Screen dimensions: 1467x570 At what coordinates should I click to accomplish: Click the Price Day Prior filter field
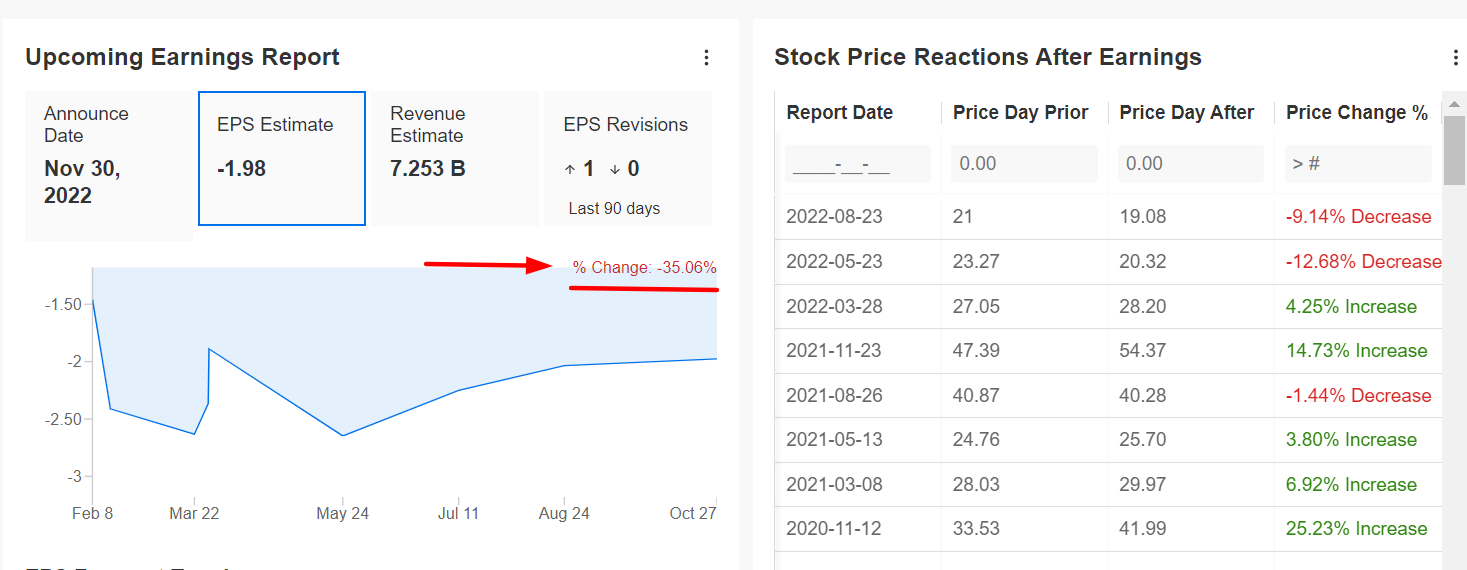click(1024, 163)
